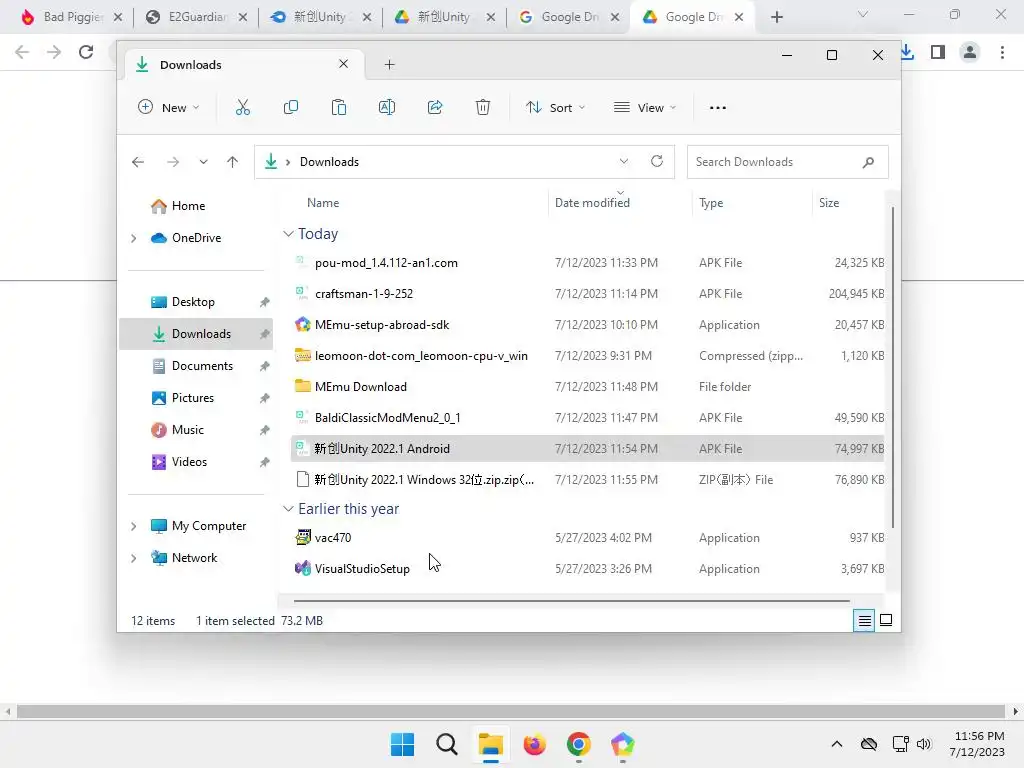1024x768 pixels.
Task: Open Windows Start menu
Action: click(x=402, y=744)
